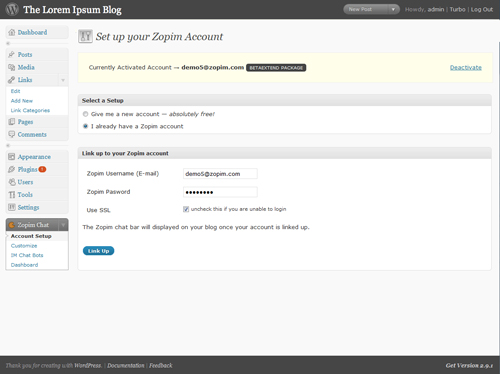Click 'Link up to your Zopim account' header

coord(284,153)
